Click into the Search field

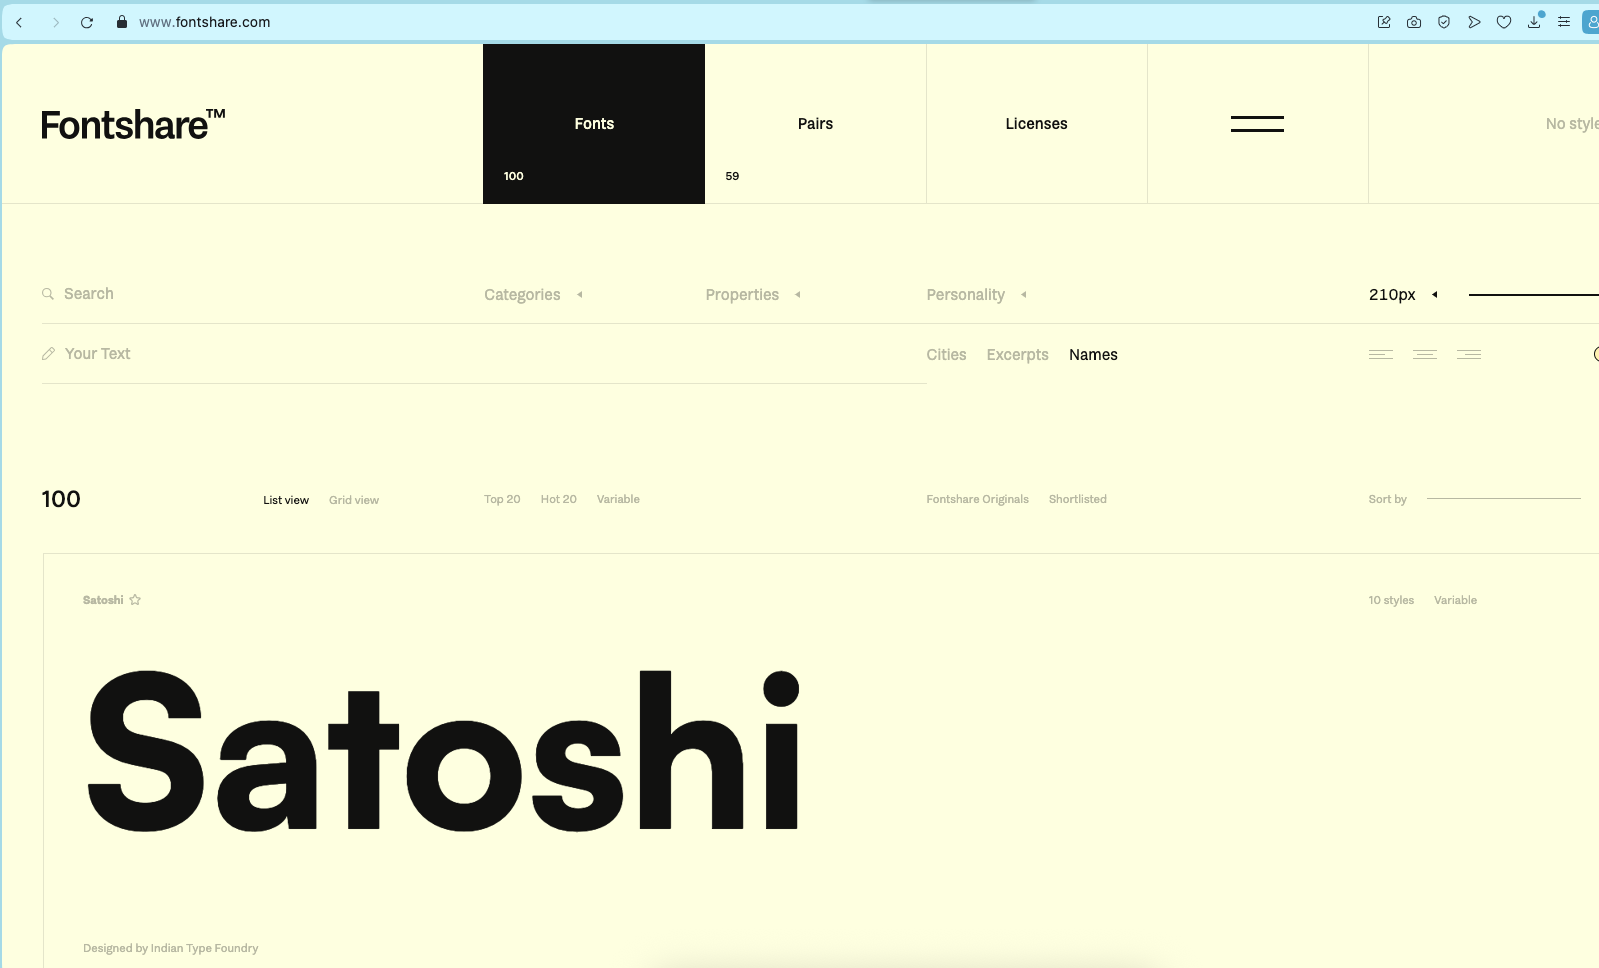[262, 294]
